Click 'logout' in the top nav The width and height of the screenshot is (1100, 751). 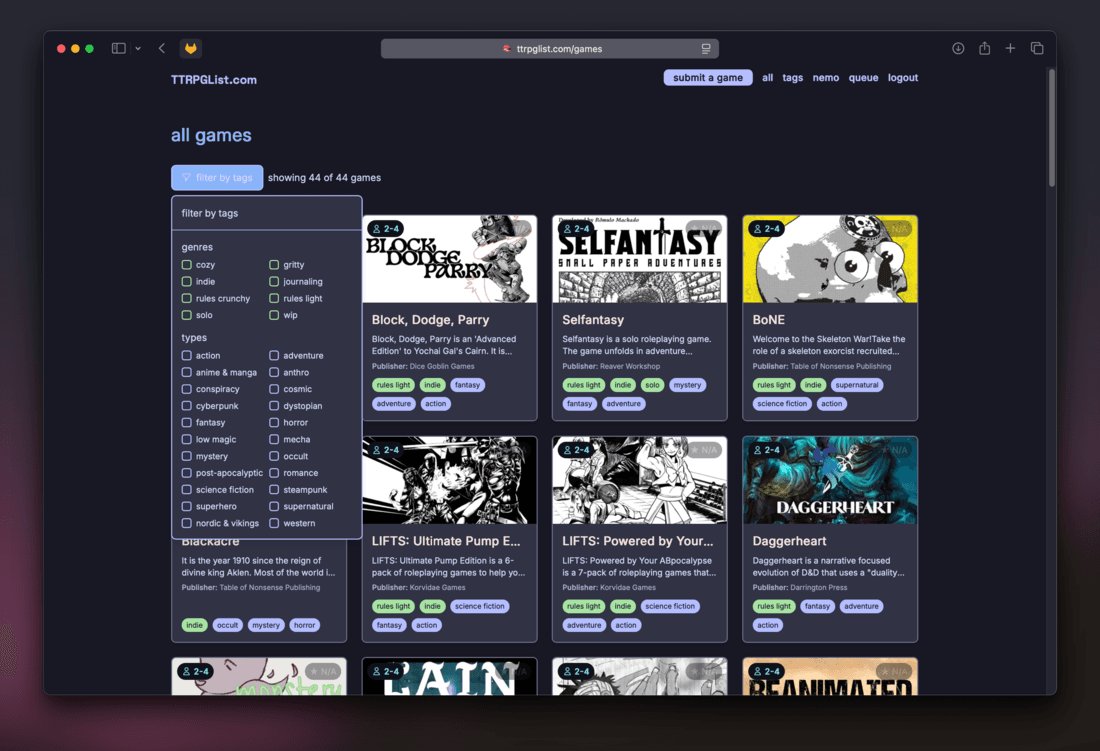[903, 78]
